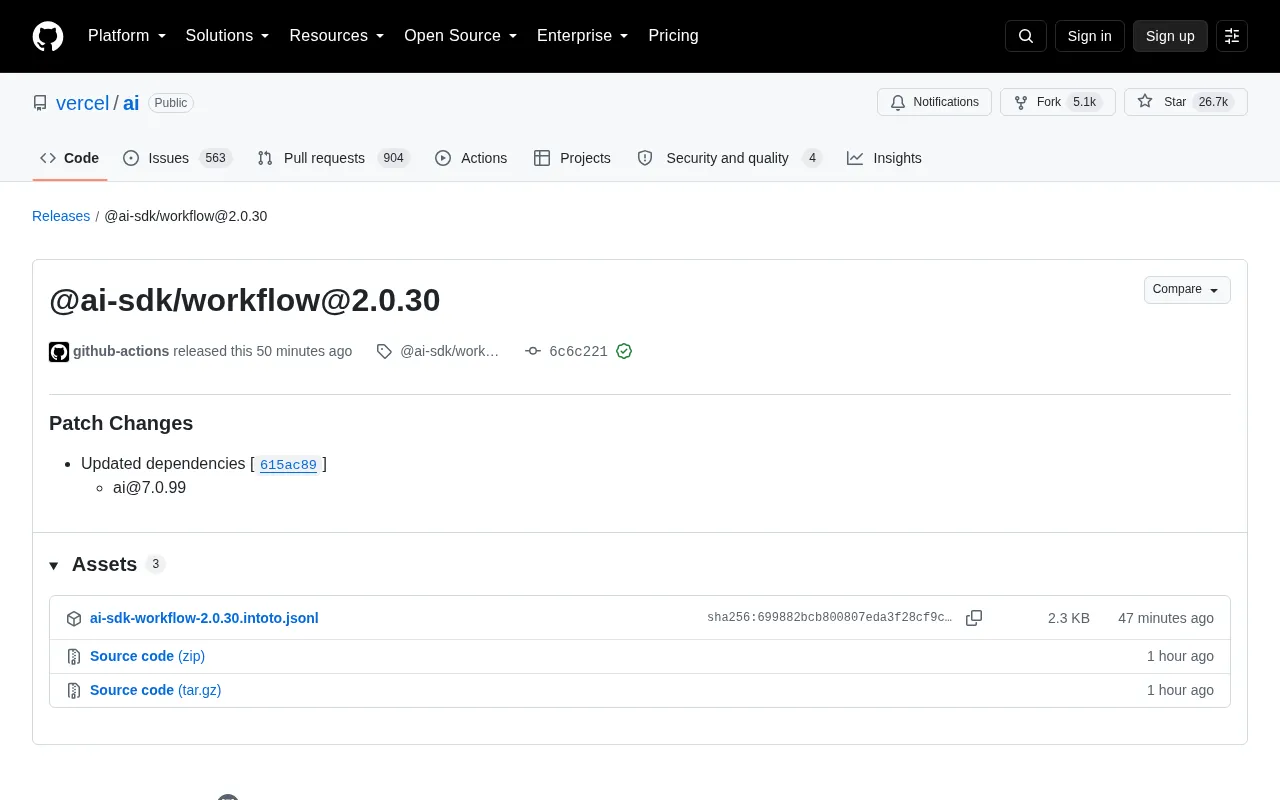Open the appearance settings icon button
Screen dimensions: 1280x800
tap(1232, 36)
